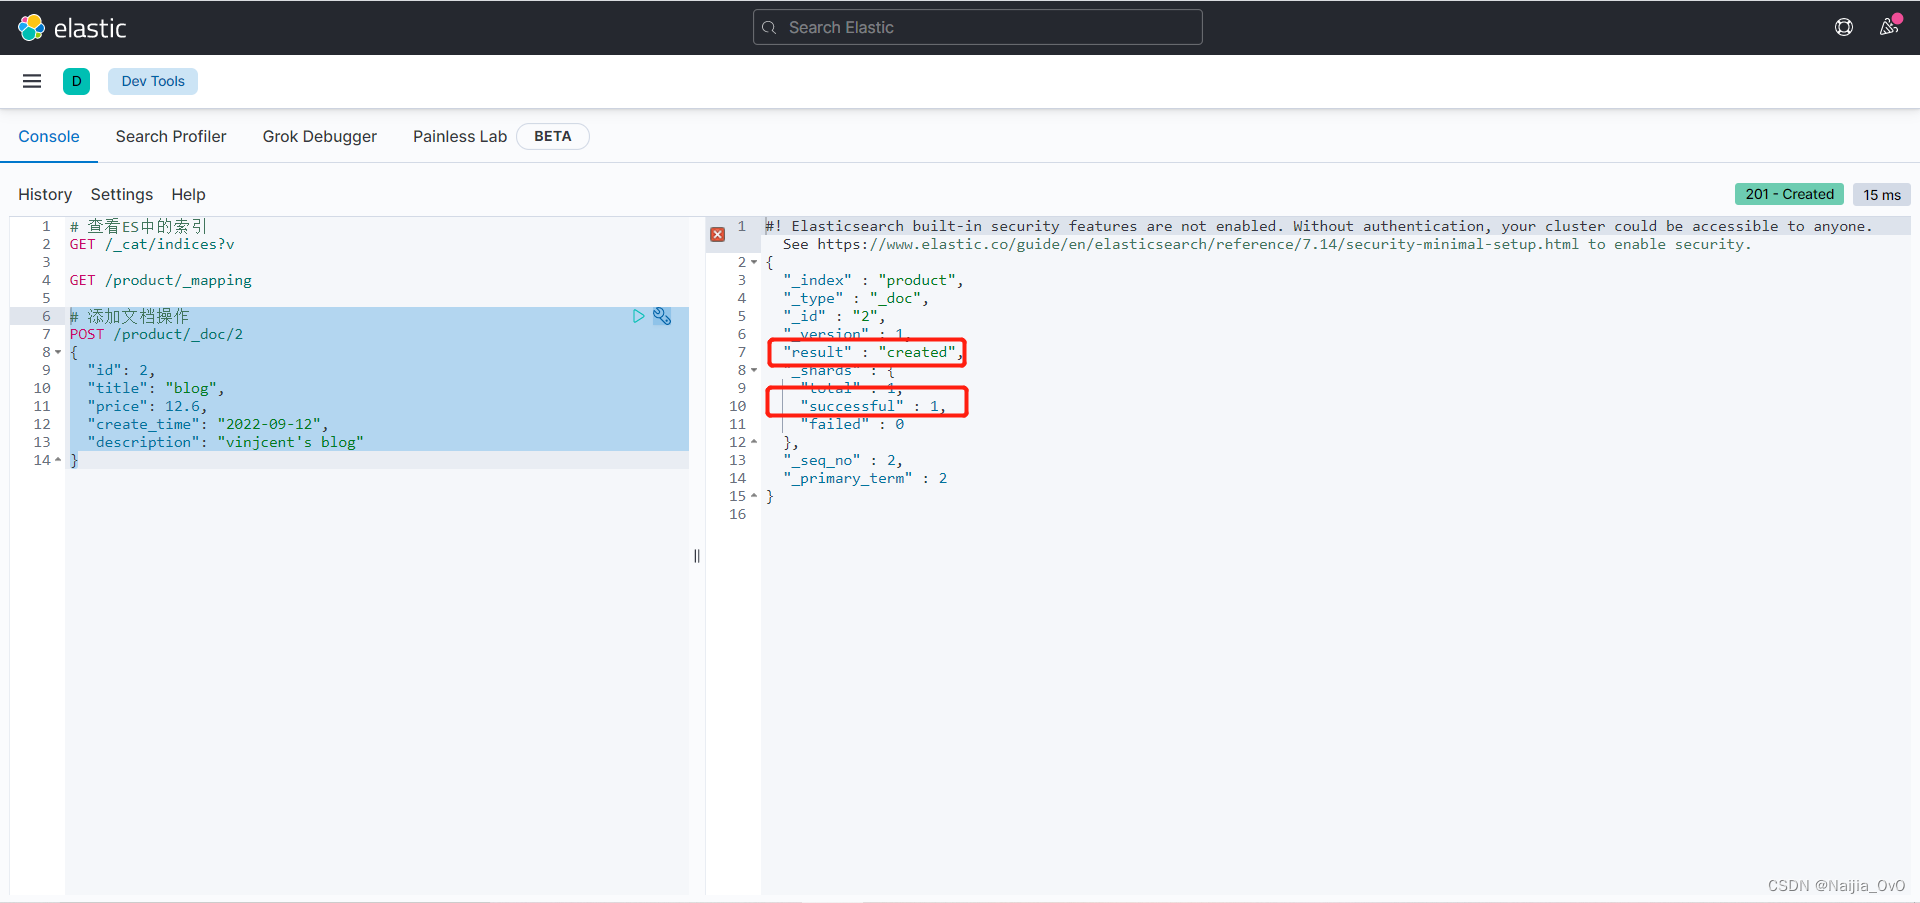The image size is (1920, 903).
Task: Click the search magnifier icon in Search Elastic
Action: (769, 27)
